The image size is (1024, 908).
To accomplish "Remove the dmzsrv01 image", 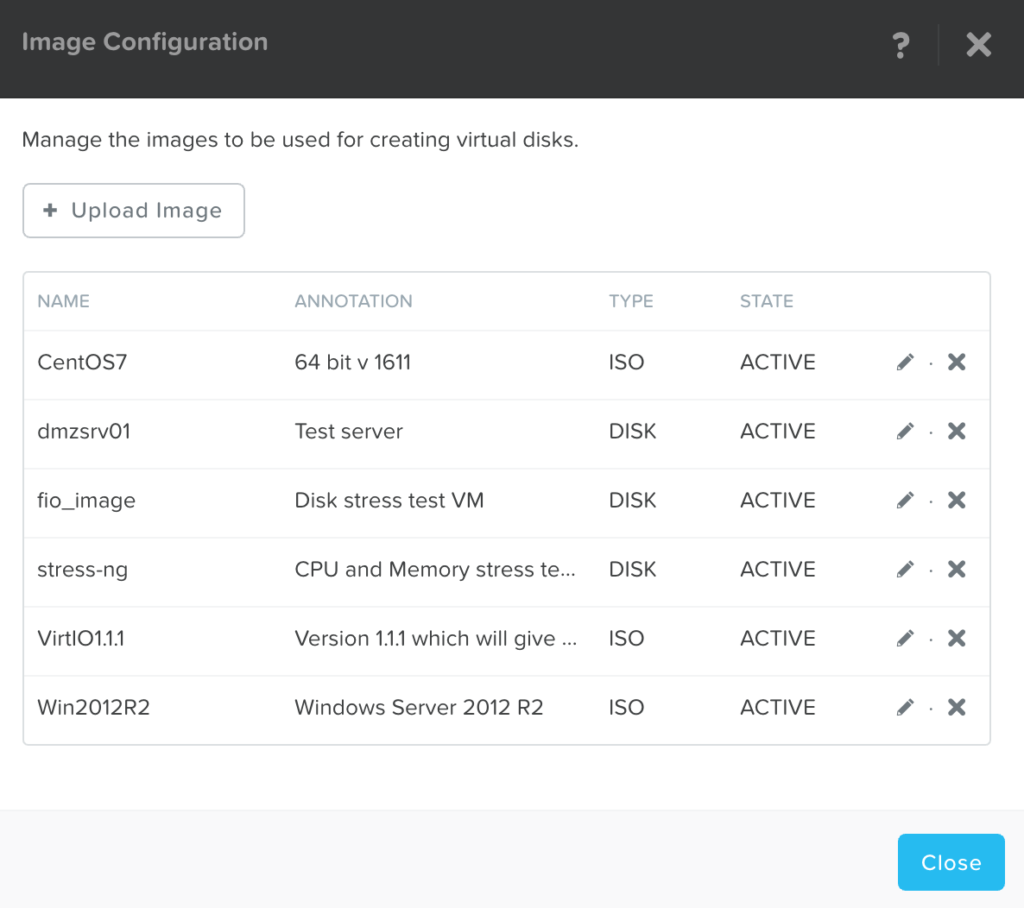I will pos(956,431).
